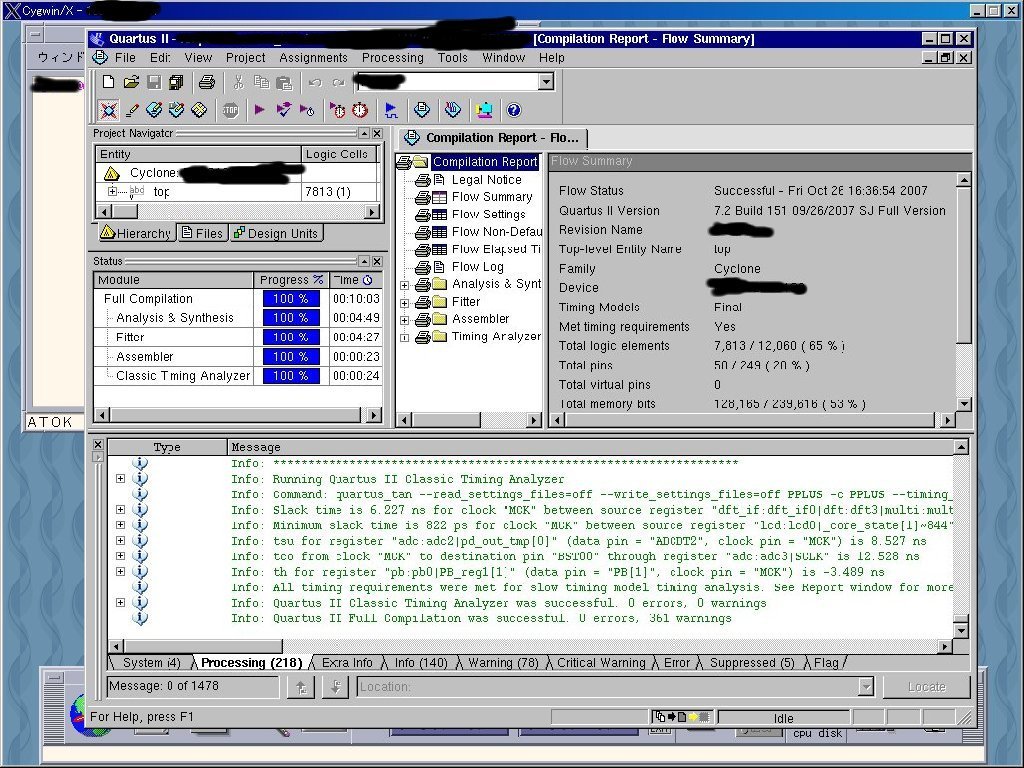Expand the 'tsu for register' message
The width and height of the screenshot is (1024, 768).
pos(120,540)
